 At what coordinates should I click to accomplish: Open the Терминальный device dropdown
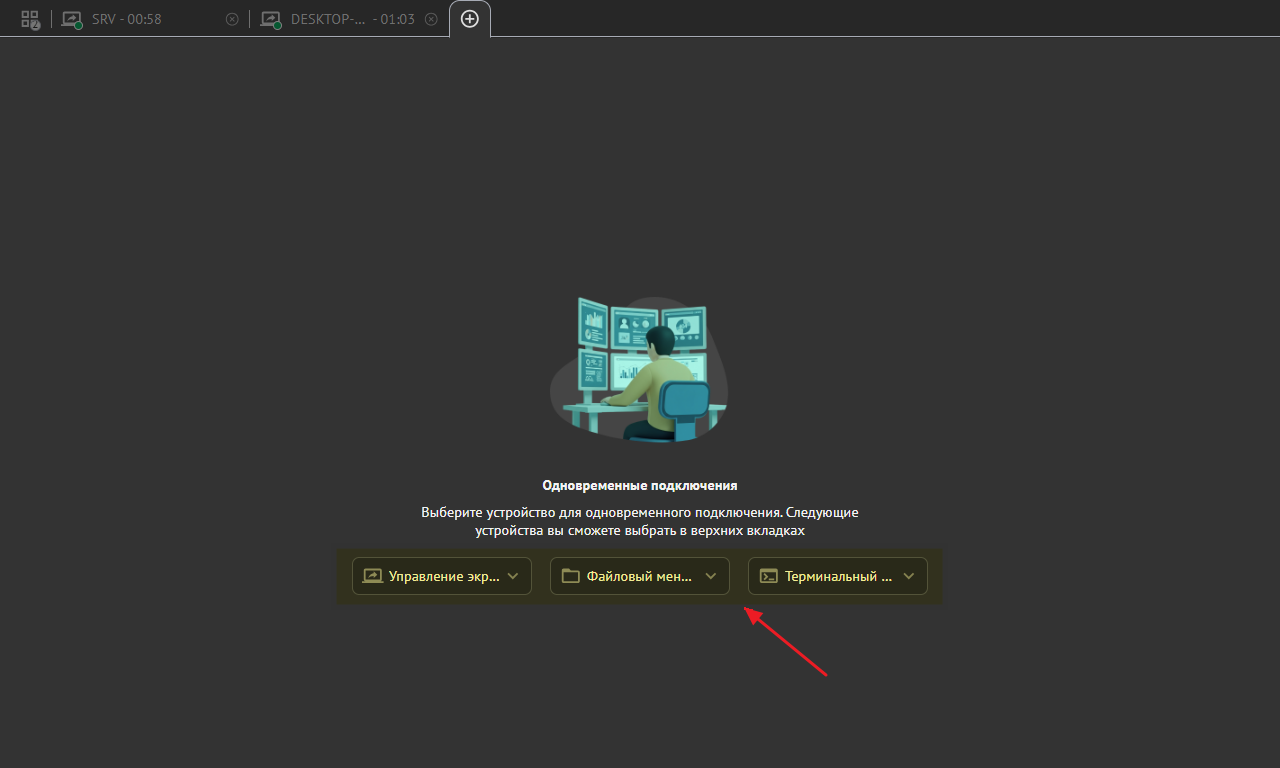[838, 576]
